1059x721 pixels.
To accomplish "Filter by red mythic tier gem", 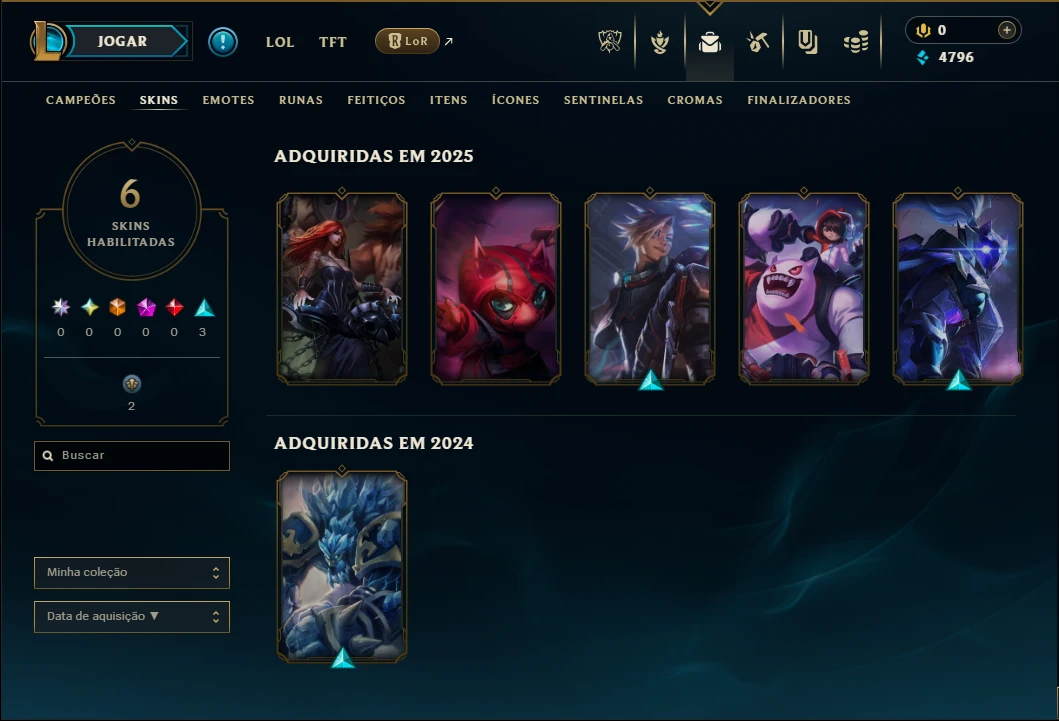I will tap(175, 308).
